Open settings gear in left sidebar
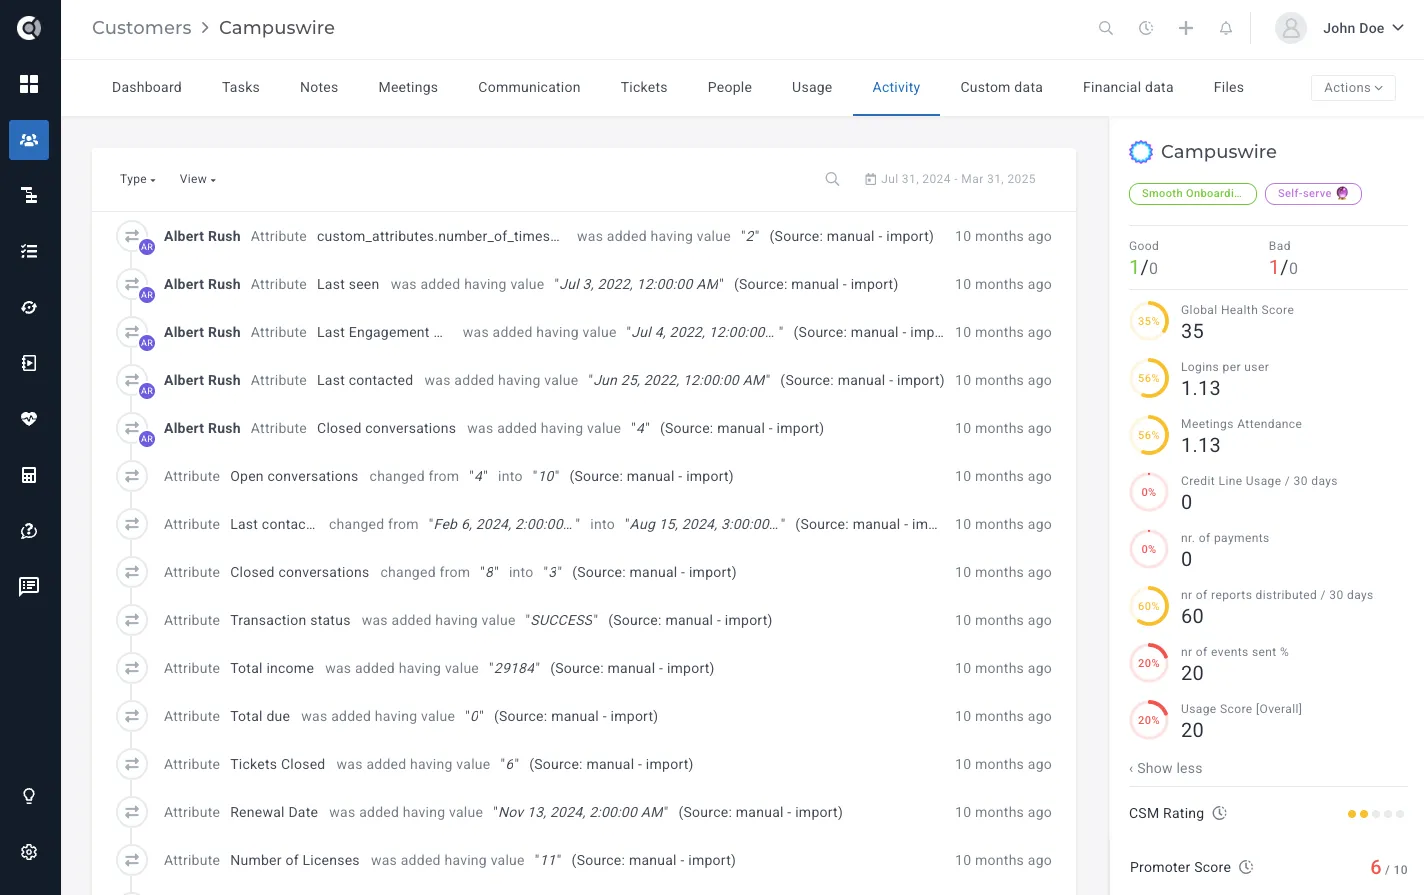The width and height of the screenshot is (1424, 895). [x=29, y=852]
